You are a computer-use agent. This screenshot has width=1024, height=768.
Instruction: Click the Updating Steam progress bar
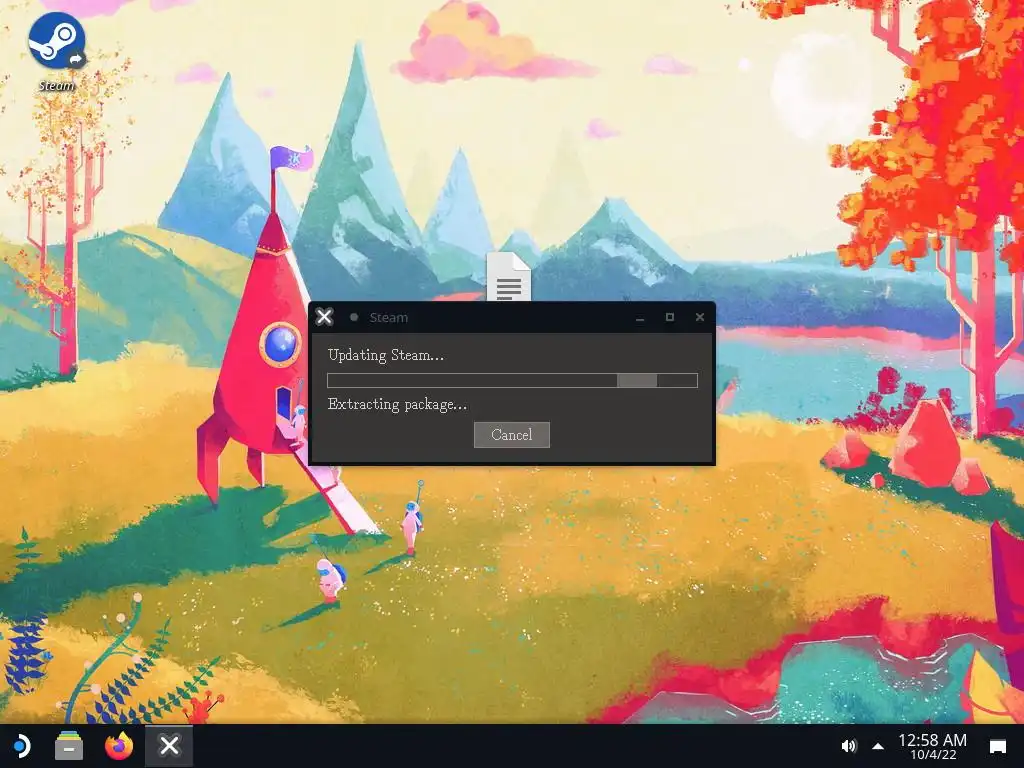tap(512, 380)
